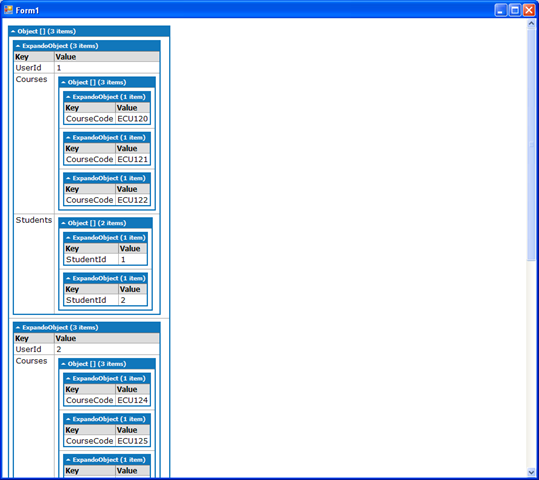
Task: Click the Courses key in the UserId 2 object
Action: (31, 361)
